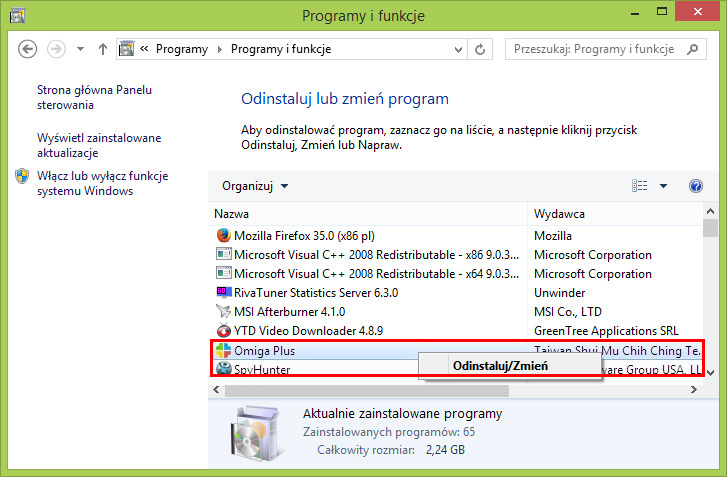Click the Omiga Plus colorful icon
Image resolution: width=727 pixels, height=477 pixels.
(223, 350)
